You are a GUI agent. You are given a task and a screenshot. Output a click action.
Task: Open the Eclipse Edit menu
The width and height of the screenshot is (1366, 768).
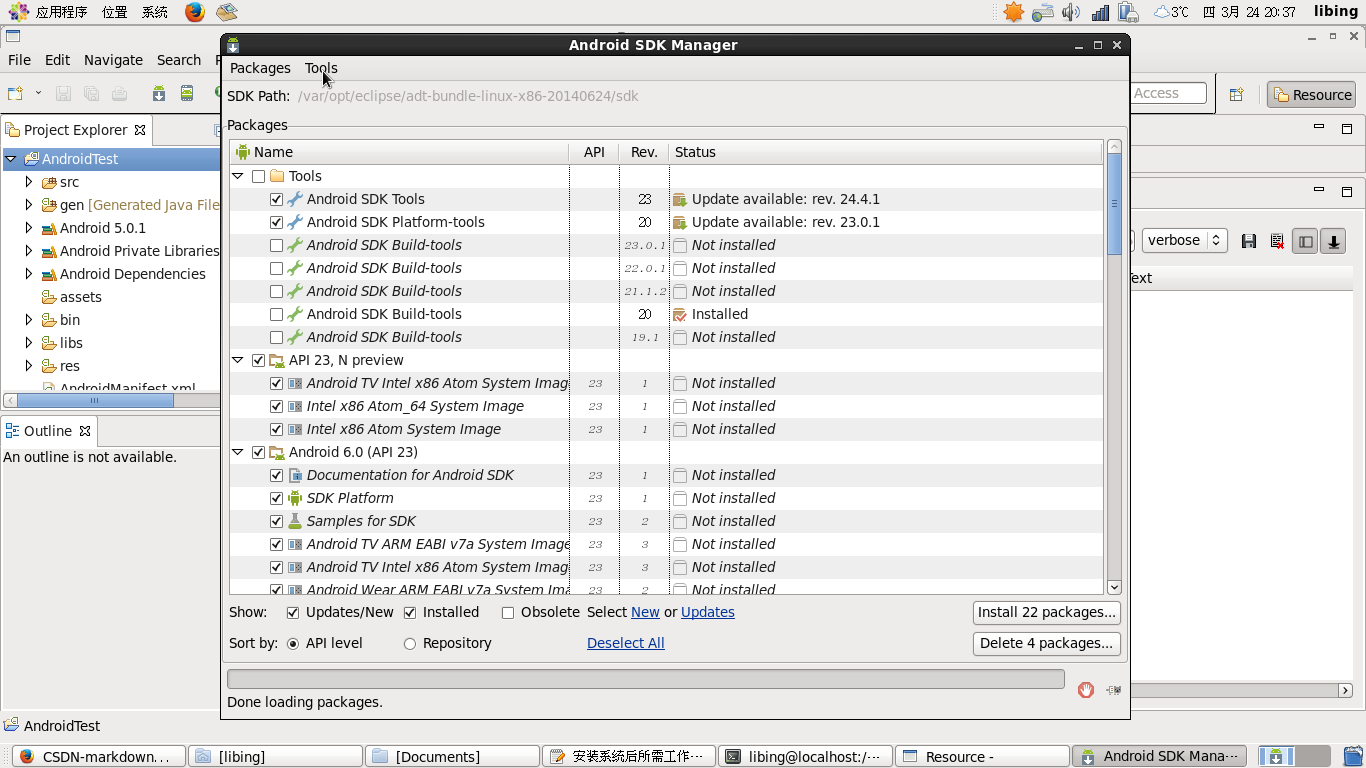57,60
